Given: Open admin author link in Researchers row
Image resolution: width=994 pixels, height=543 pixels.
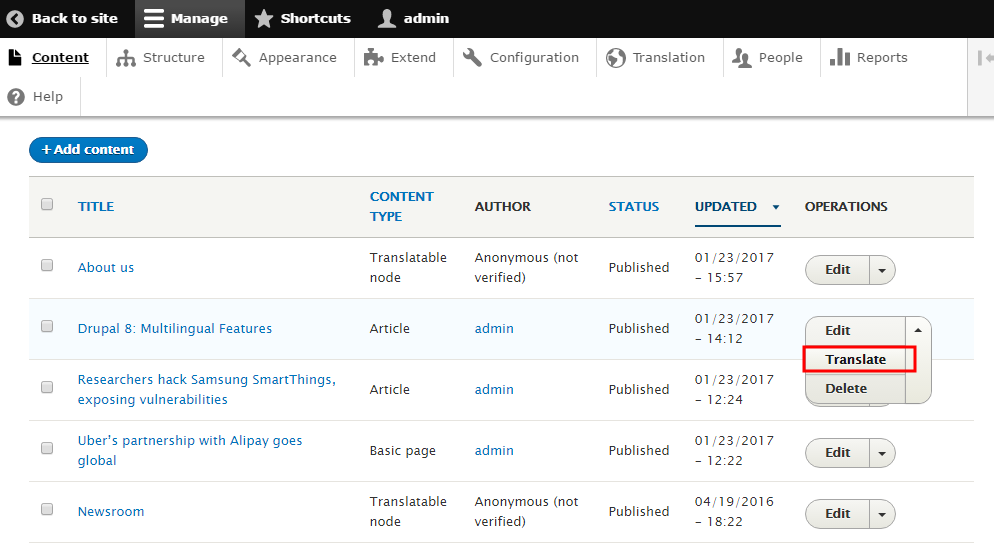Looking at the screenshot, I should tap(494, 390).
